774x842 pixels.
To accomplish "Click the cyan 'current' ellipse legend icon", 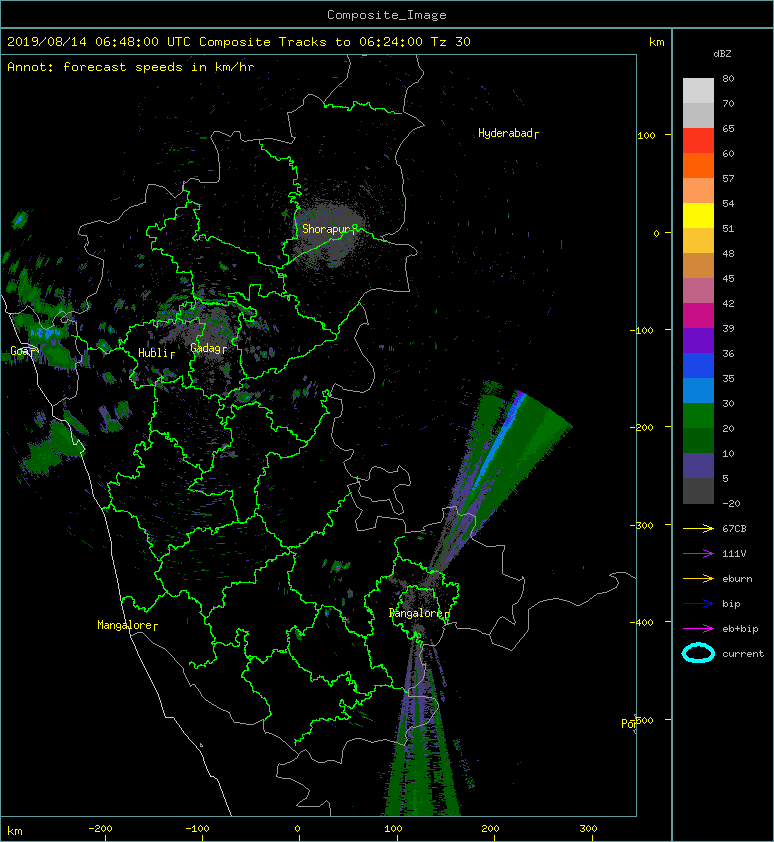I will [698, 654].
